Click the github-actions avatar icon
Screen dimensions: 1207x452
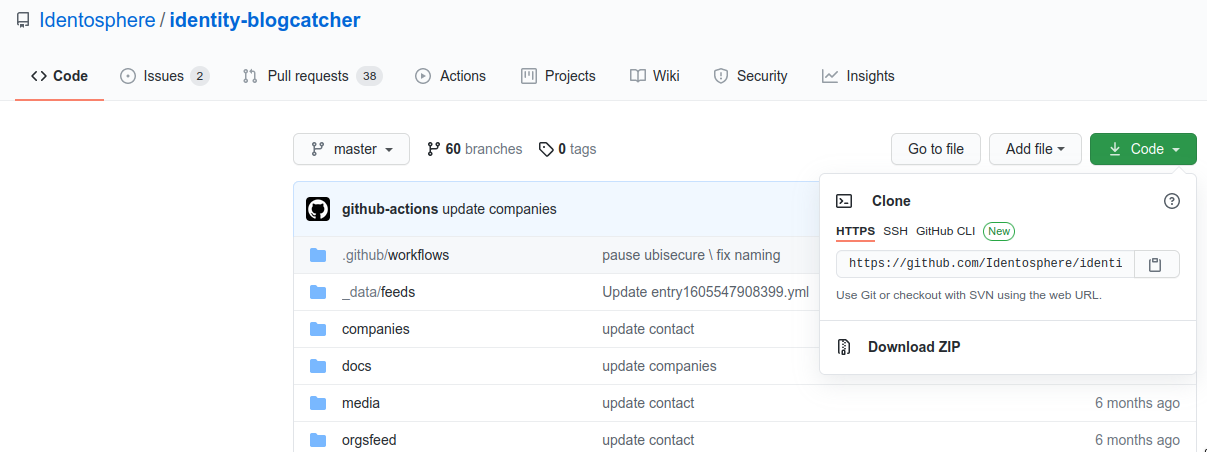pos(318,209)
